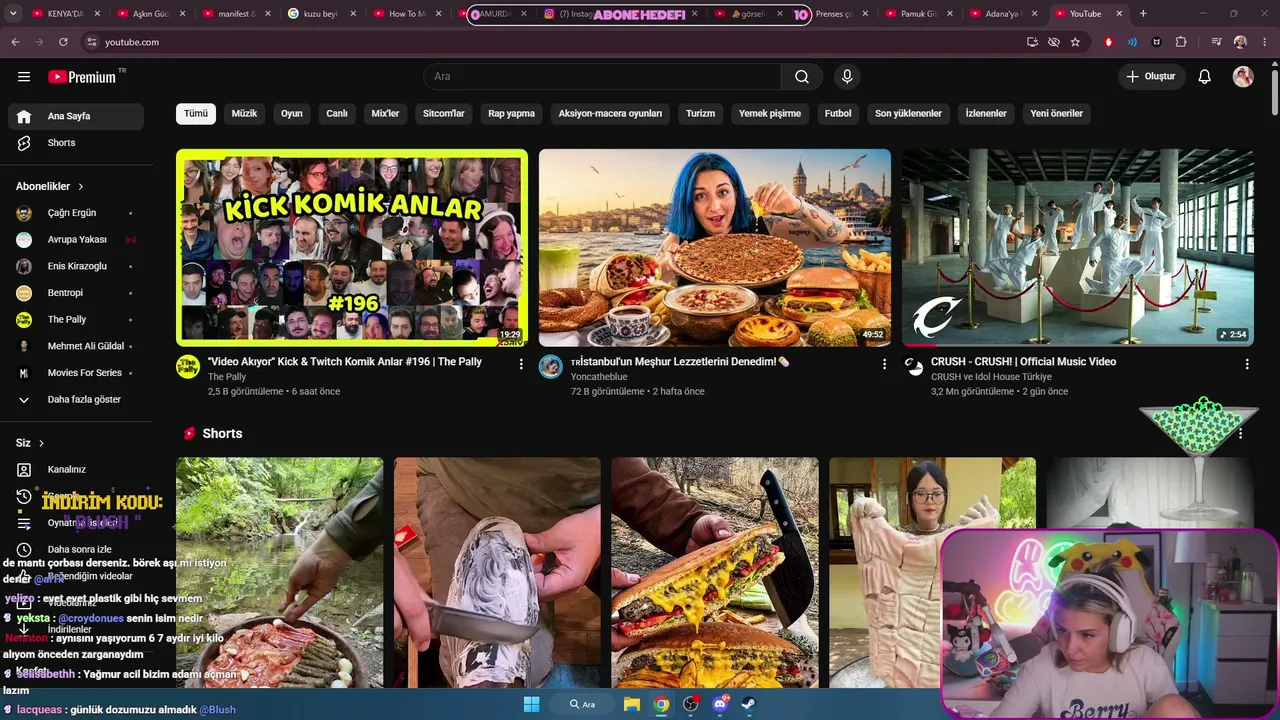The image size is (1280, 720).
Task: Click the page vertical scrollbar
Action: click(1274, 93)
